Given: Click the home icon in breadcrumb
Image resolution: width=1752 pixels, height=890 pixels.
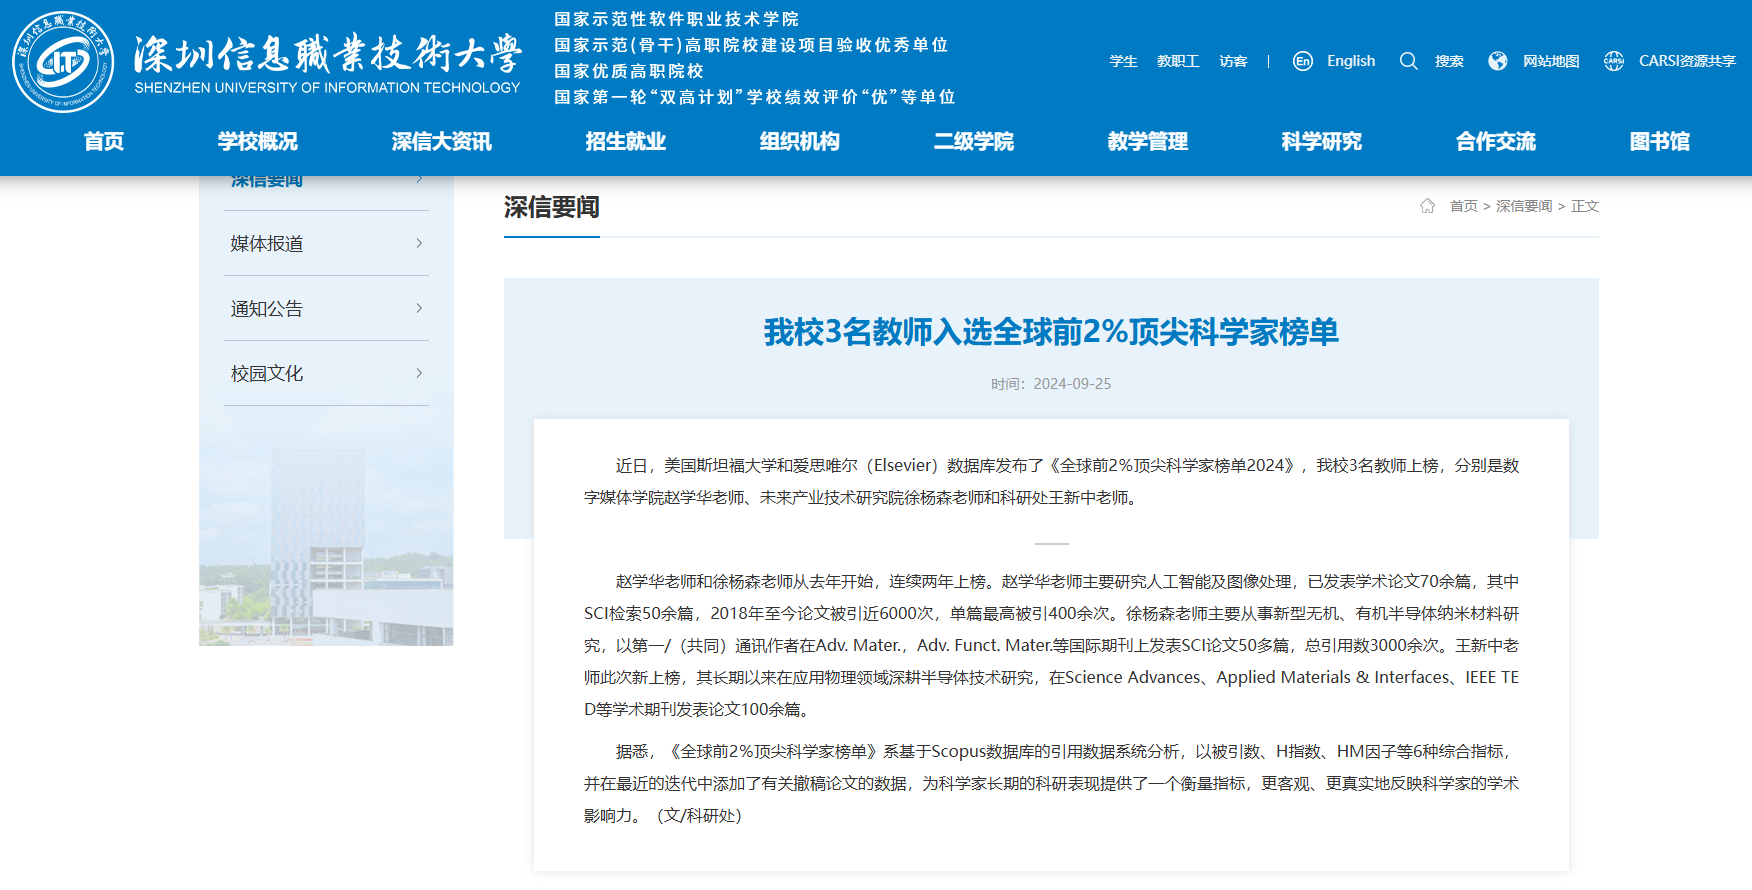Looking at the screenshot, I should [1427, 206].
